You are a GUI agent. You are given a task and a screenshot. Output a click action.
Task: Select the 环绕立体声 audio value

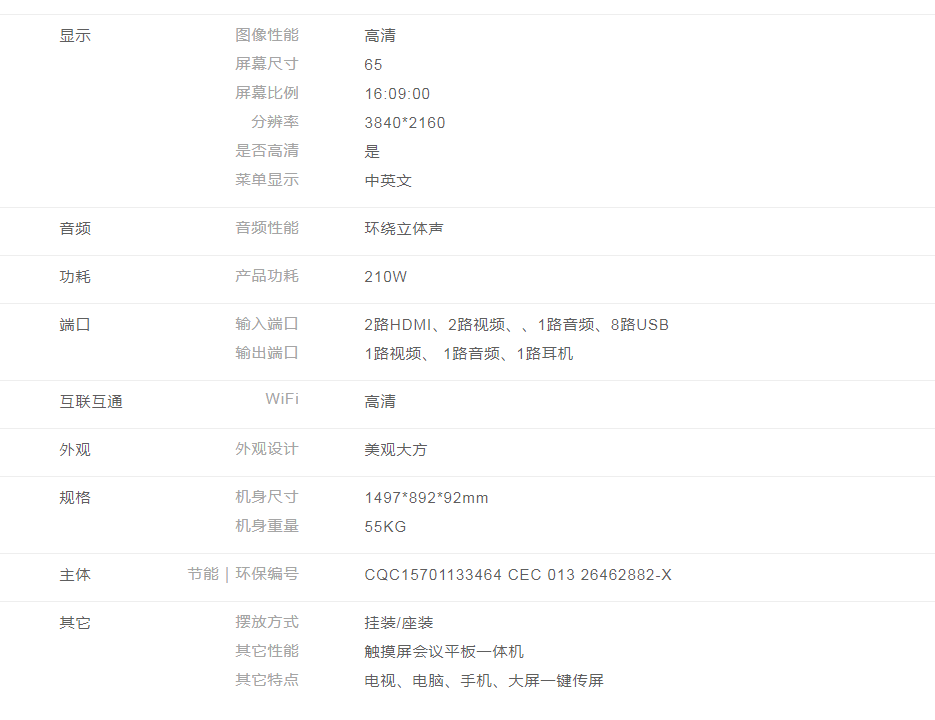click(x=404, y=229)
